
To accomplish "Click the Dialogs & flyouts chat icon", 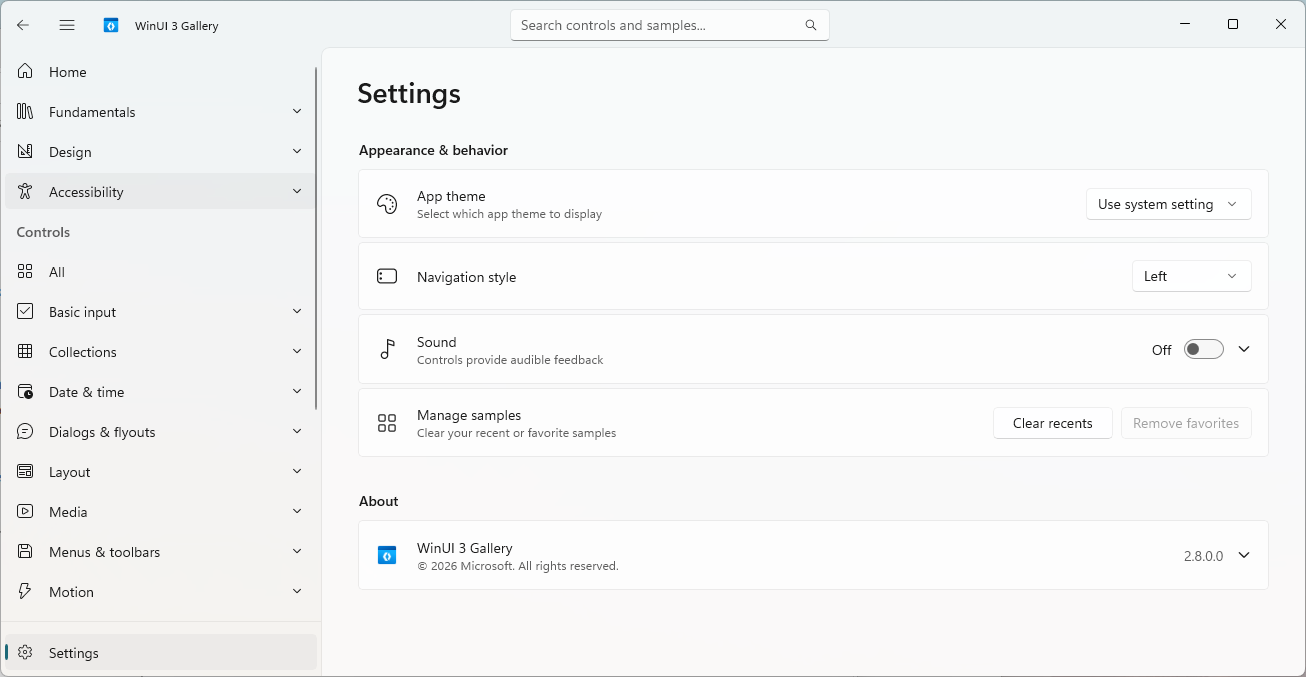I will click(x=25, y=431).
